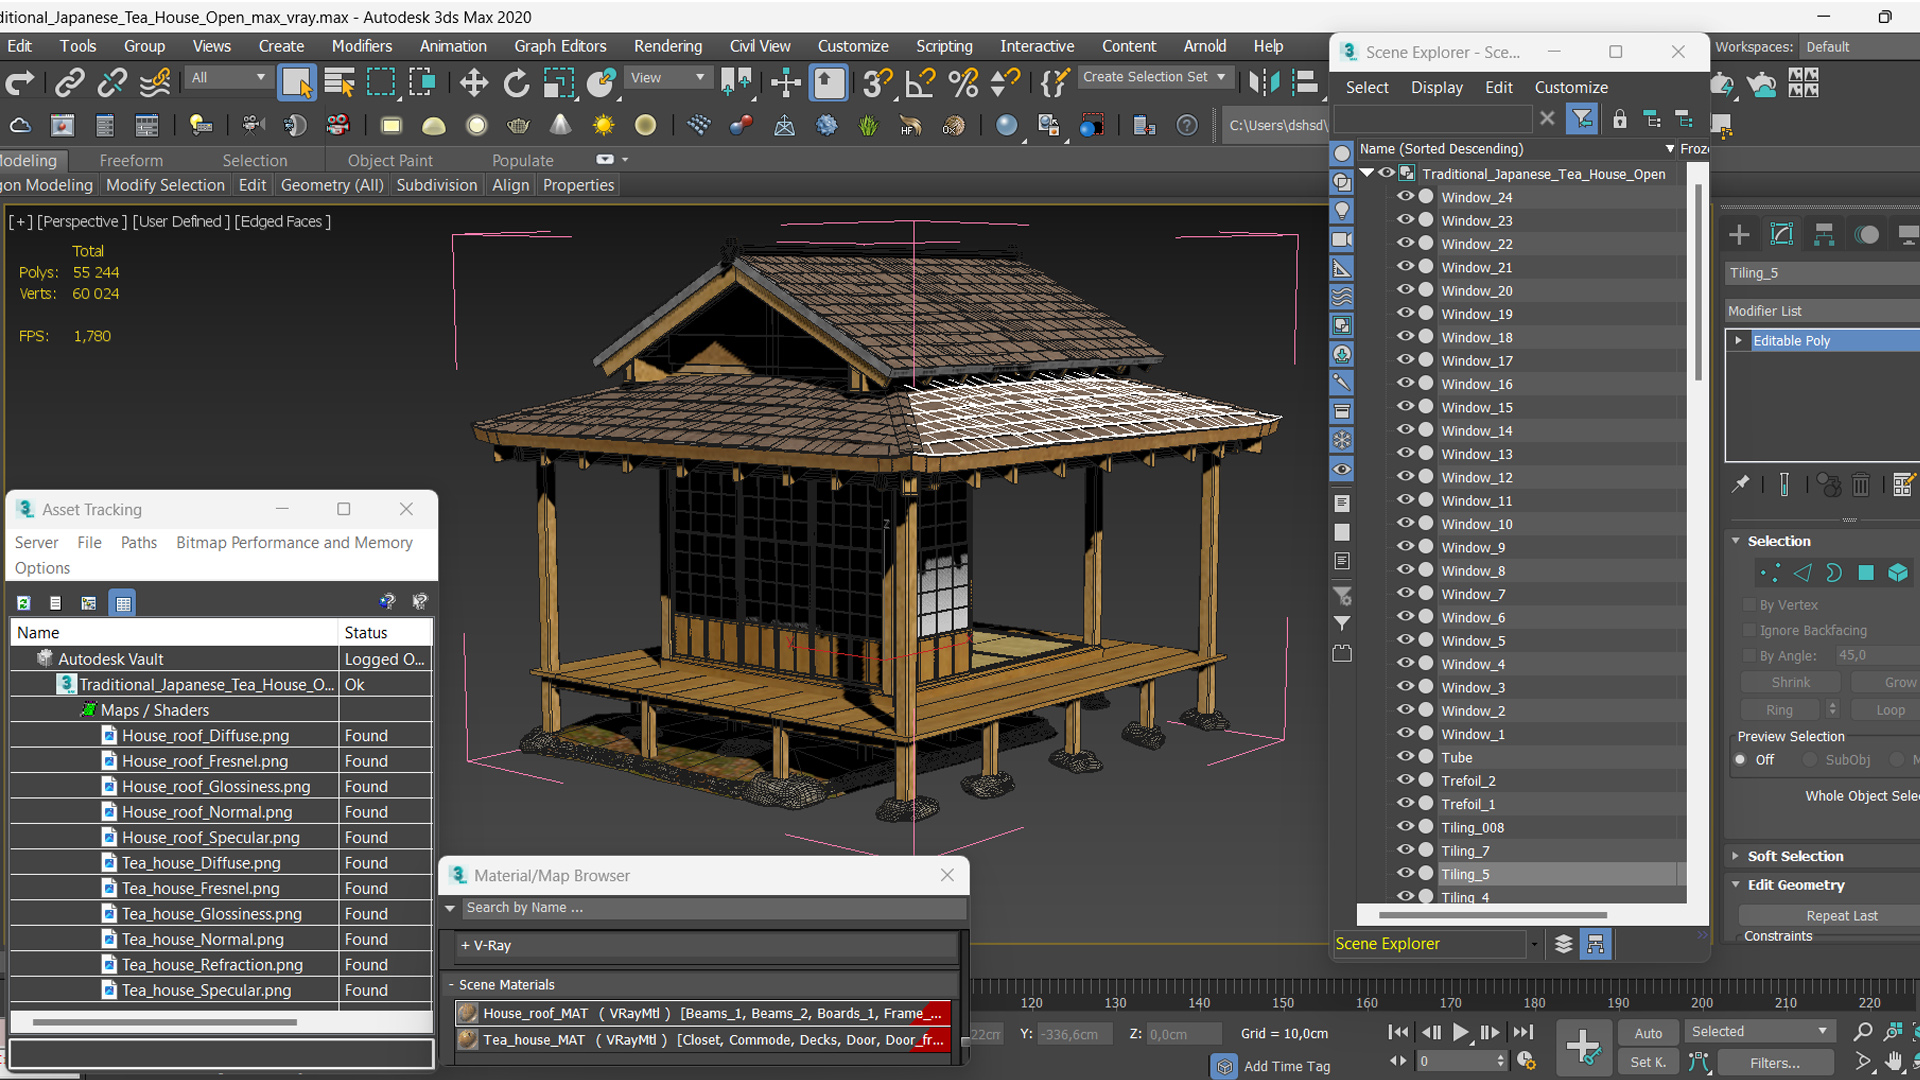
Task: Hide Window_24 using its eye icon
Action: (1405, 197)
